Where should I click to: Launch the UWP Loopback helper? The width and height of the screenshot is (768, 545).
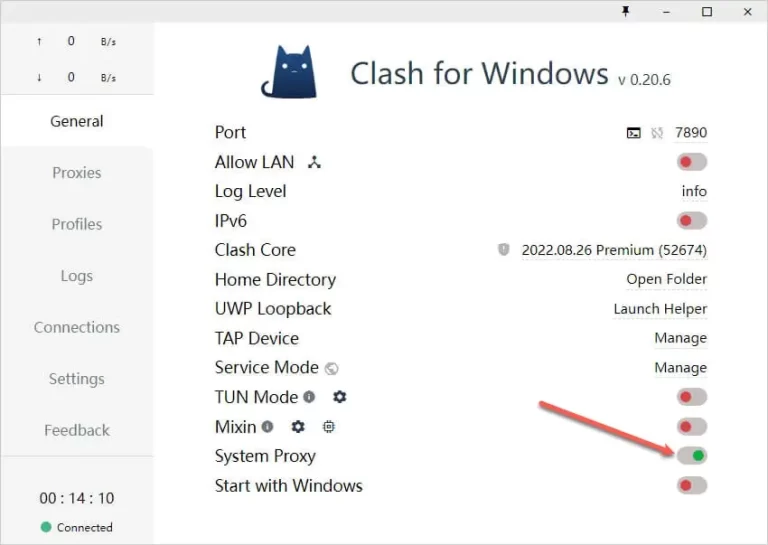(x=660, y=309)
